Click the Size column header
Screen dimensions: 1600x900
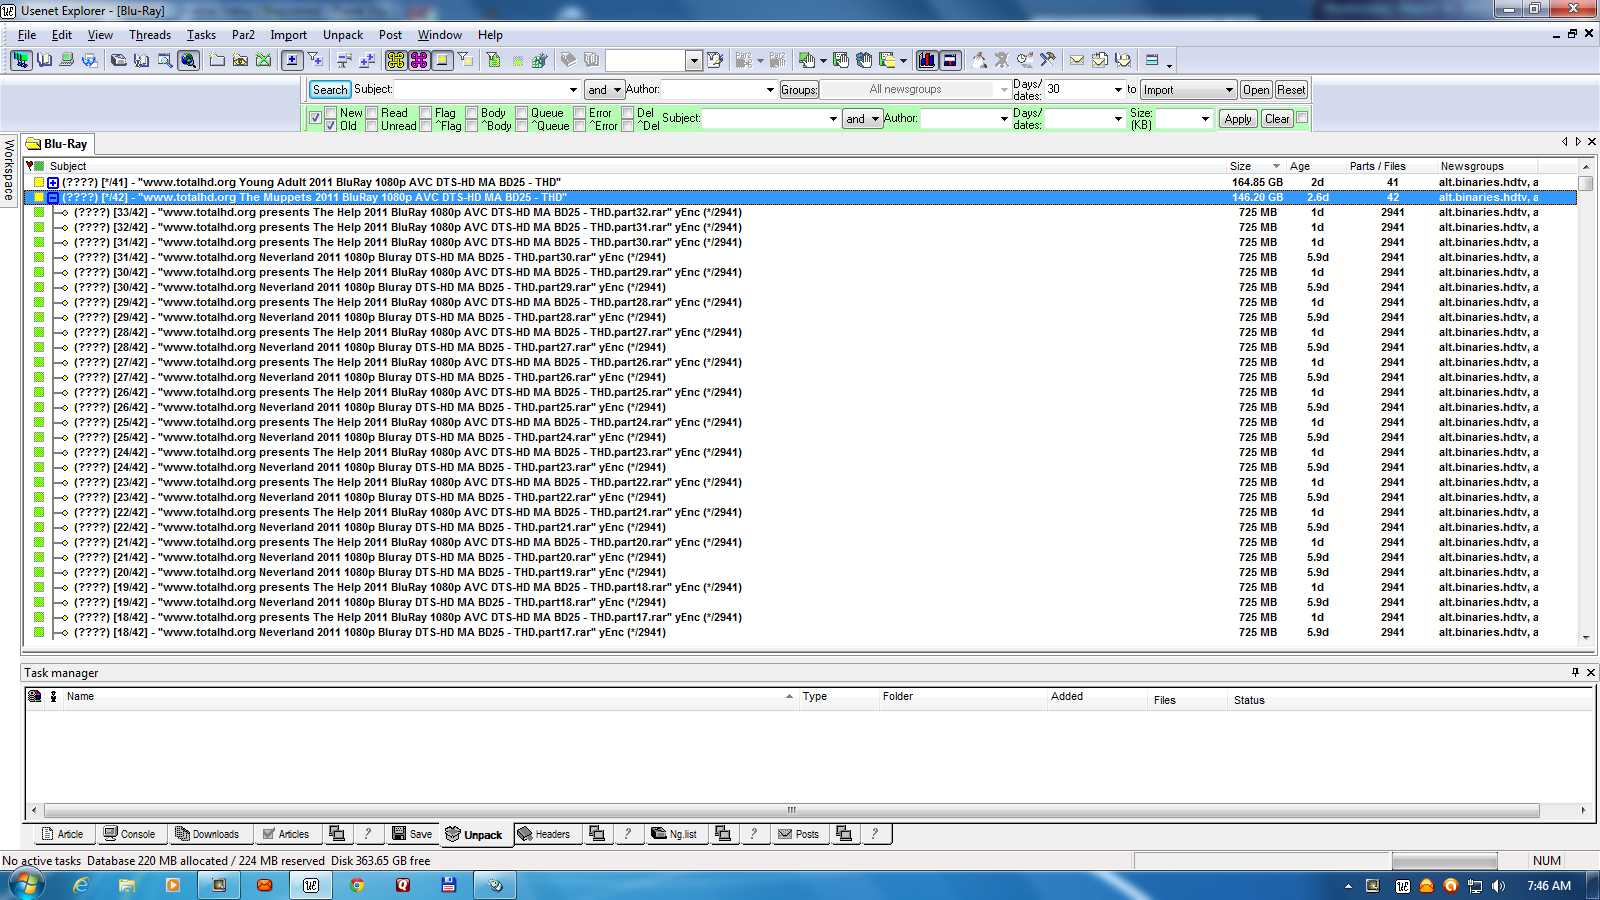click(x=1240, y=166)
